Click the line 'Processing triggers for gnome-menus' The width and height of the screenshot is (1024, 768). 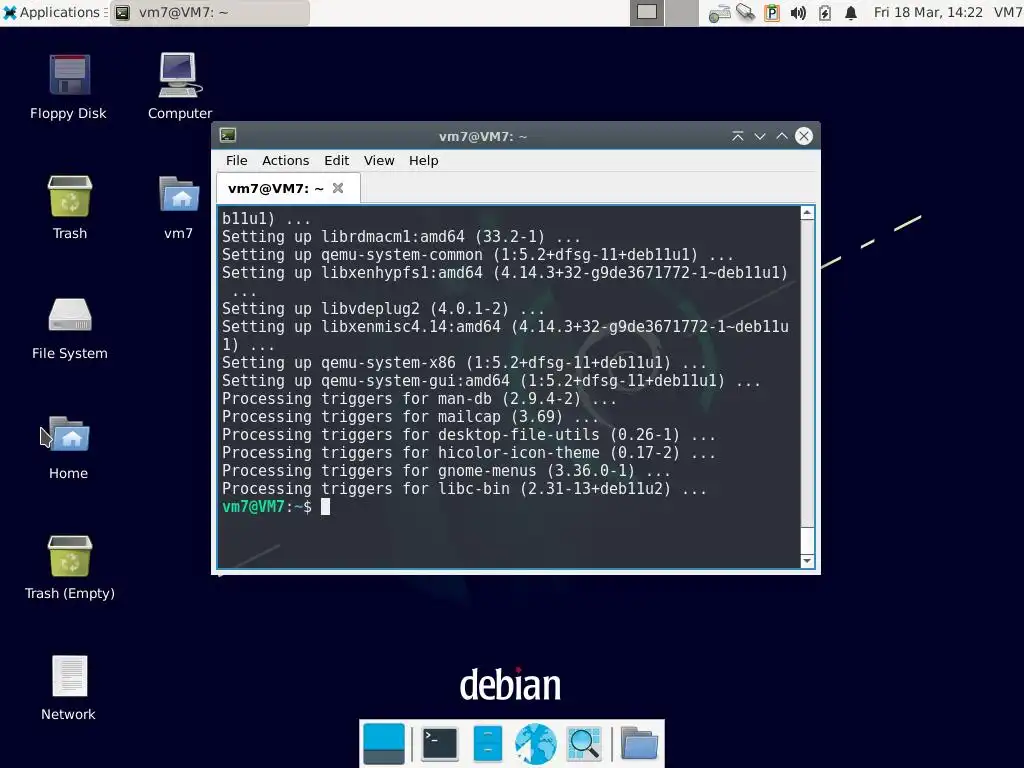[445, 471]
